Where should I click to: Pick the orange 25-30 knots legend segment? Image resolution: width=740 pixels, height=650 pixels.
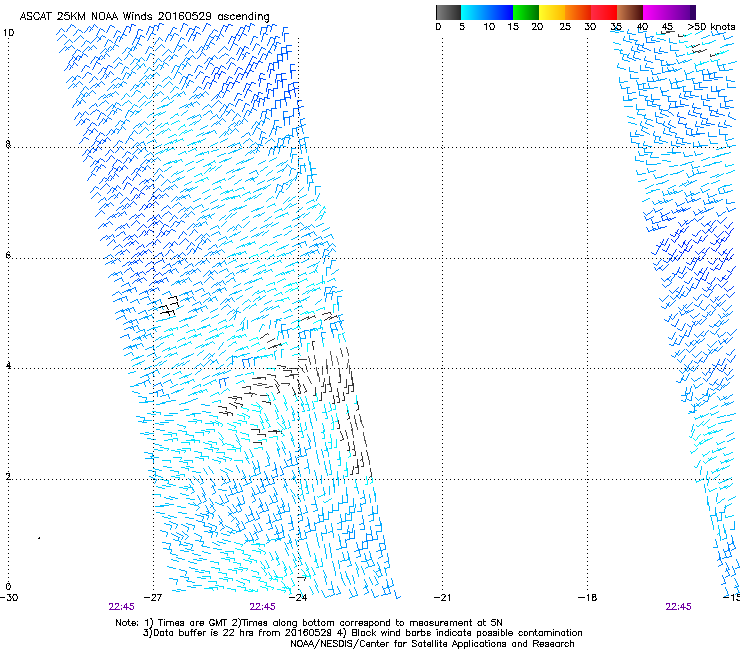click(578, 12)
